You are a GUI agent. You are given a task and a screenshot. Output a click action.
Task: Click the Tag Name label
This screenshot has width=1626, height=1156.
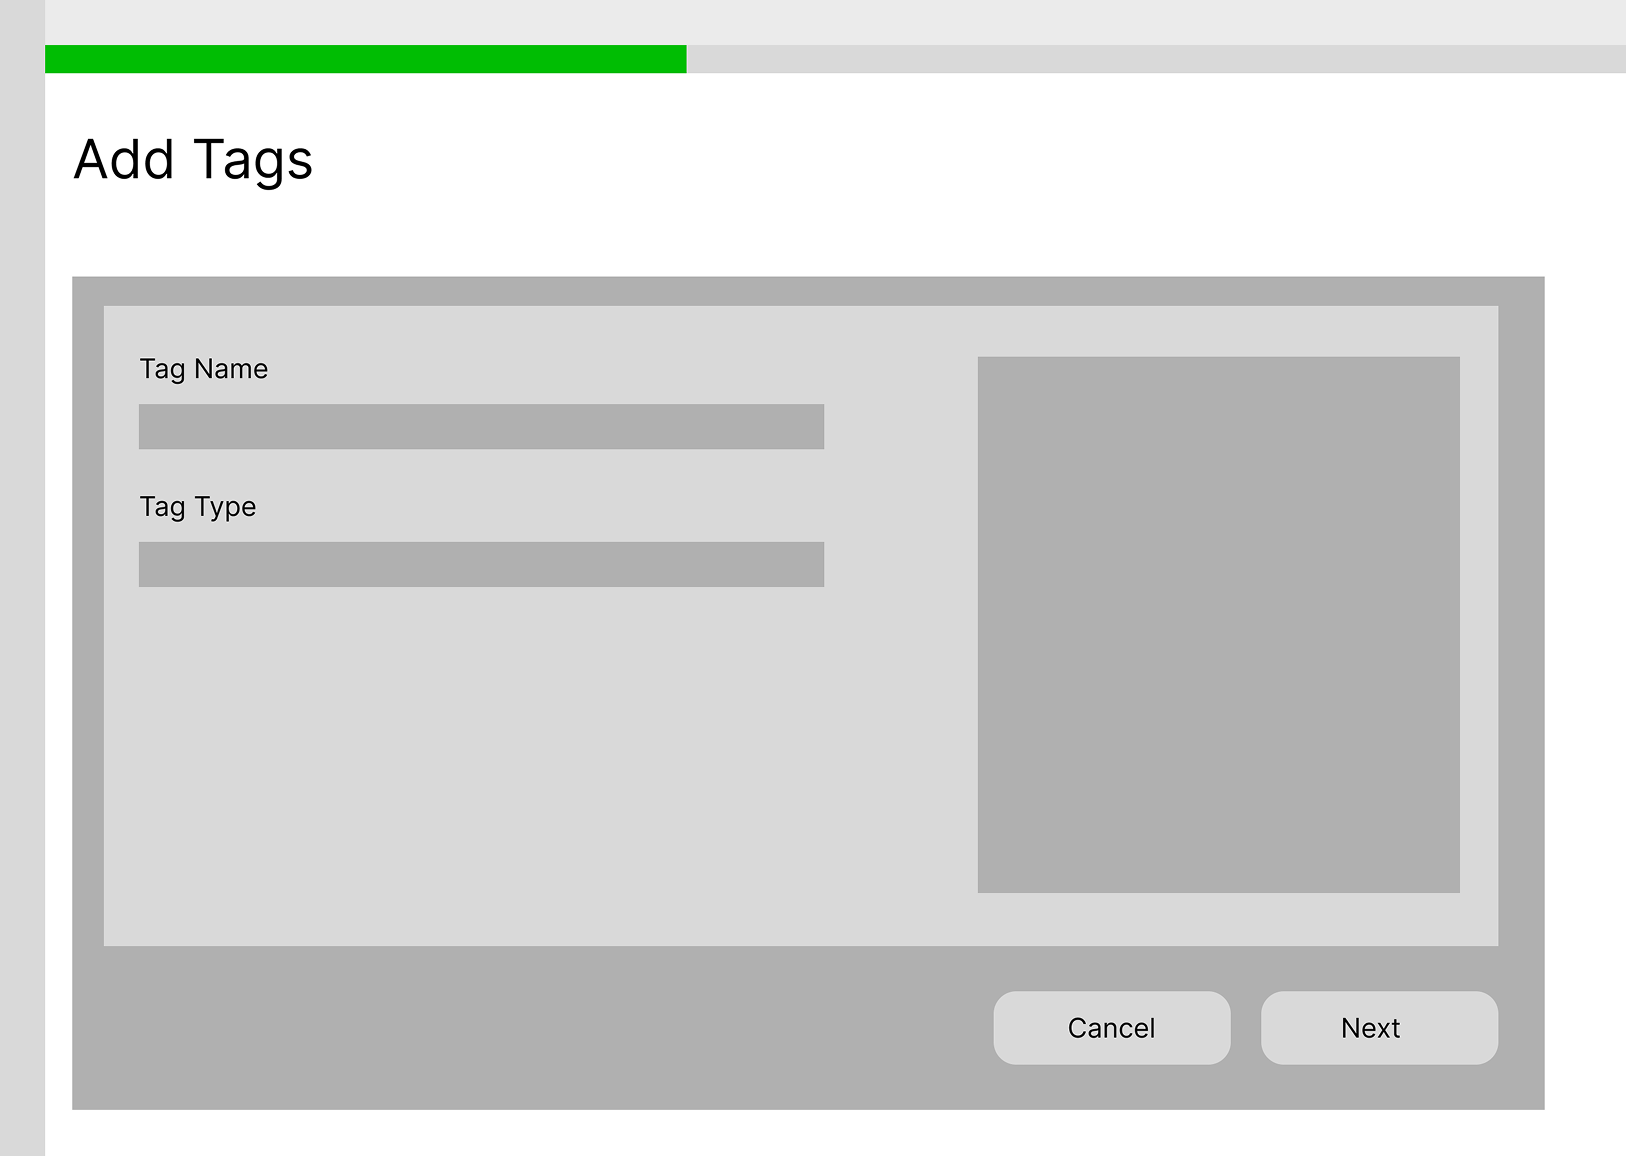203,369
